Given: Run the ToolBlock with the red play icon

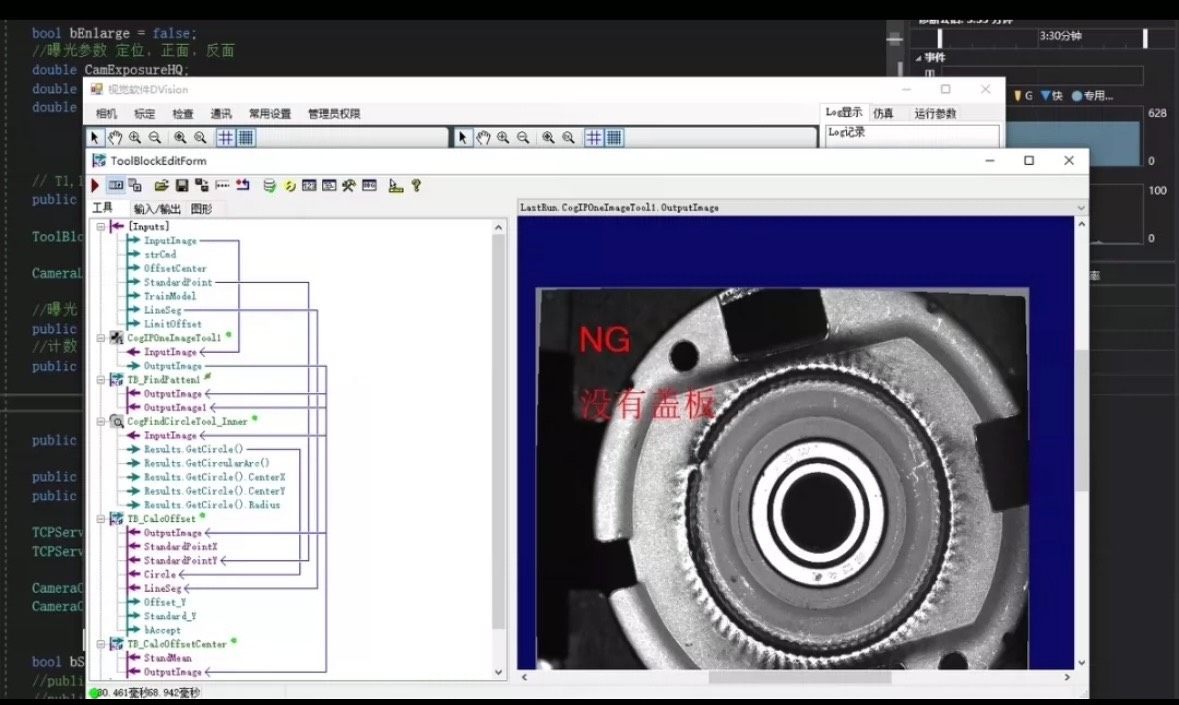Looking at the screenshot, I should click(95, 185).
